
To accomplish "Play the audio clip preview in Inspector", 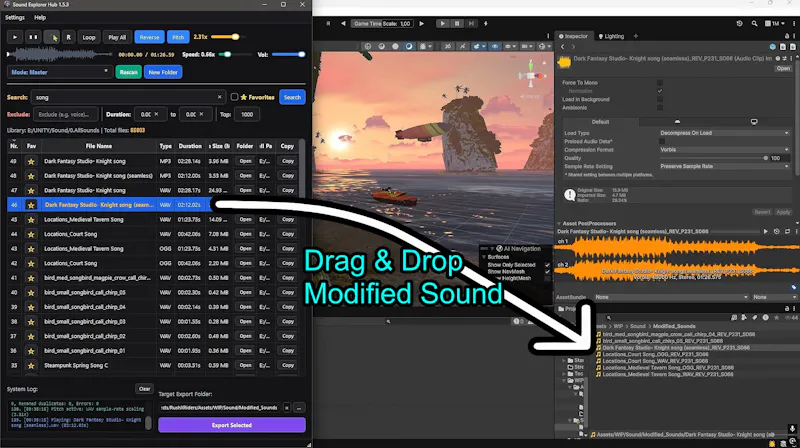I will (x=765, y=232).
